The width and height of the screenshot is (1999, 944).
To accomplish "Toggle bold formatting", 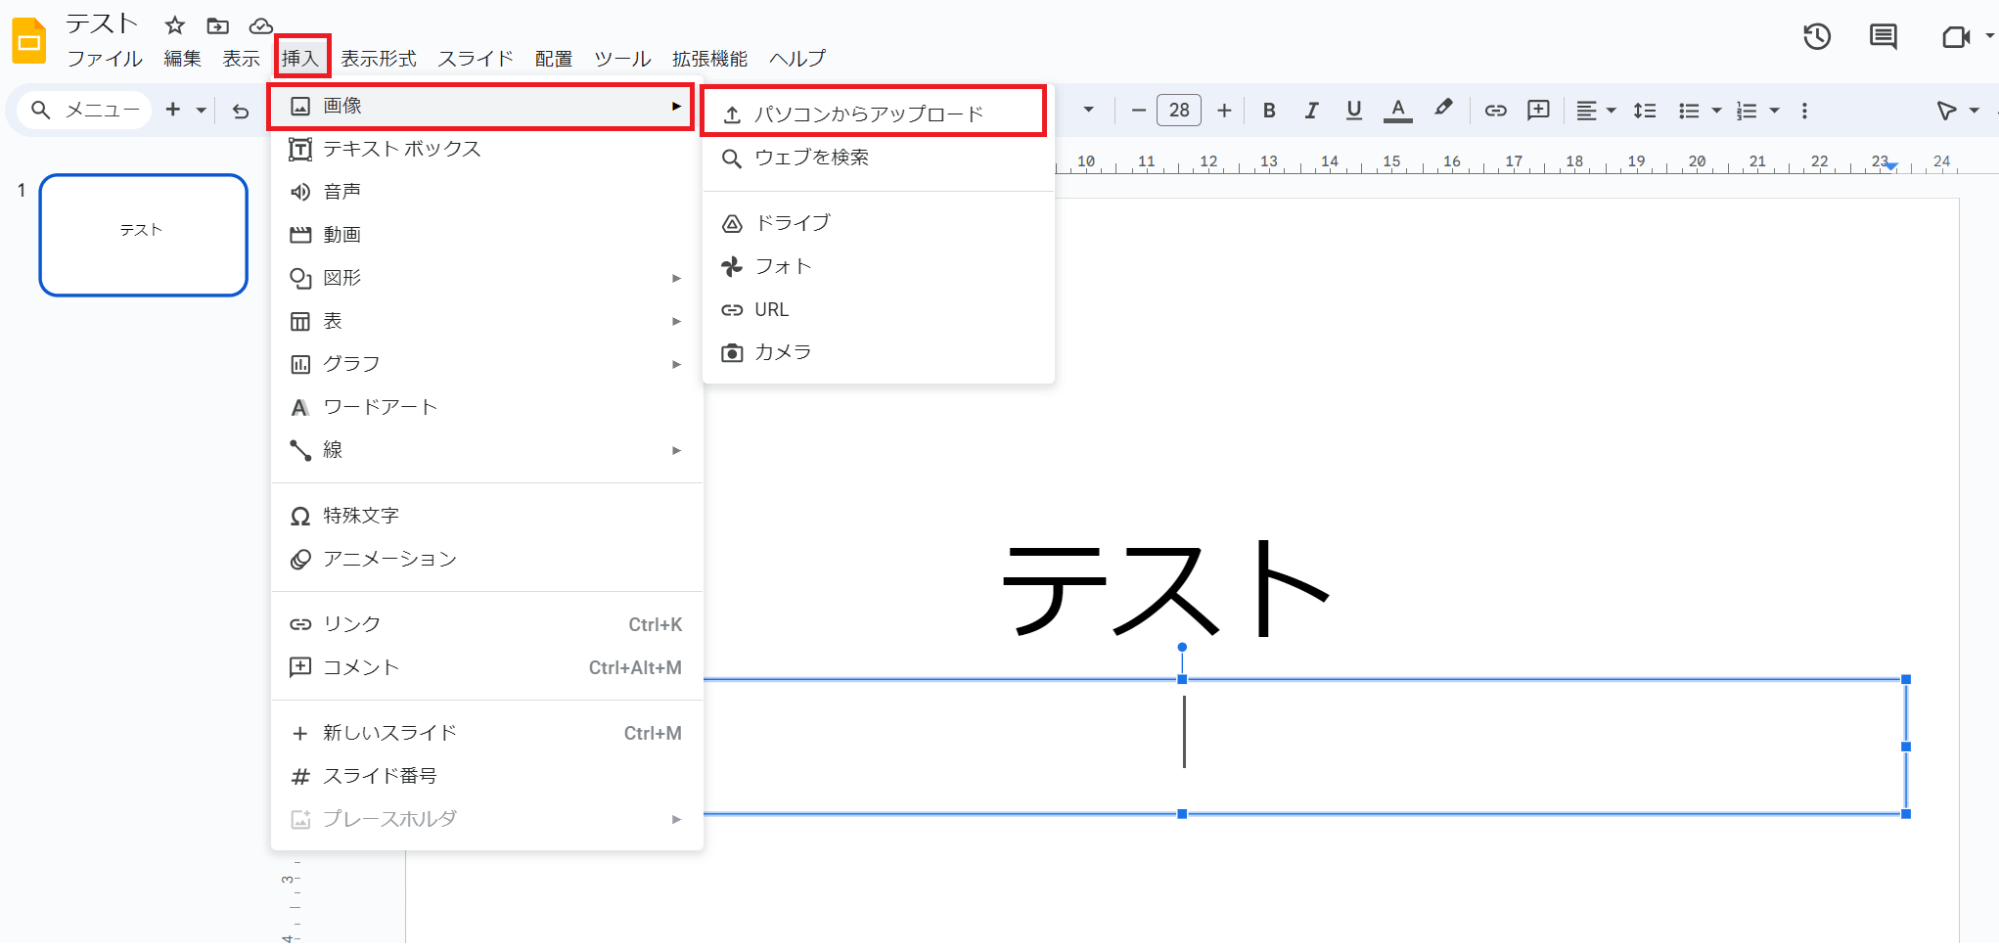I will [x=1269, y=110].
